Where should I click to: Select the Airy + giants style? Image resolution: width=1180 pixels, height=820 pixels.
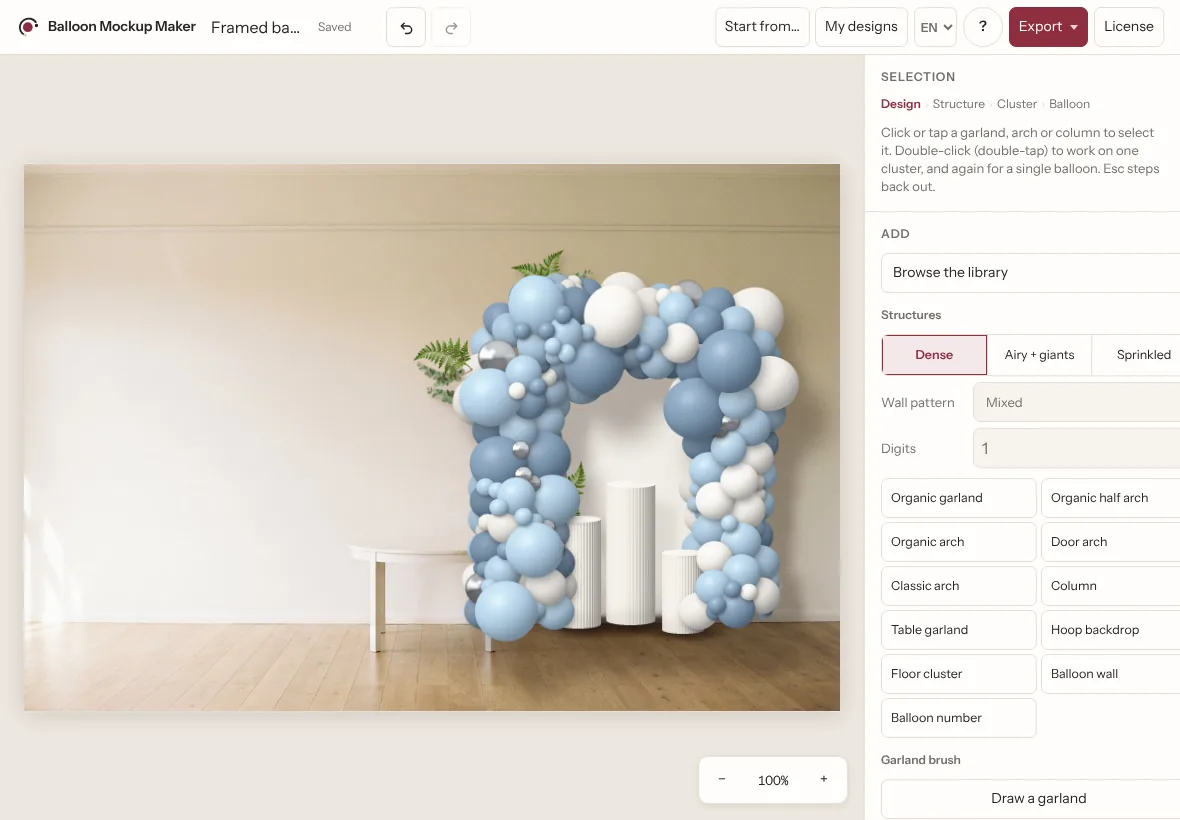[1039, 355]
